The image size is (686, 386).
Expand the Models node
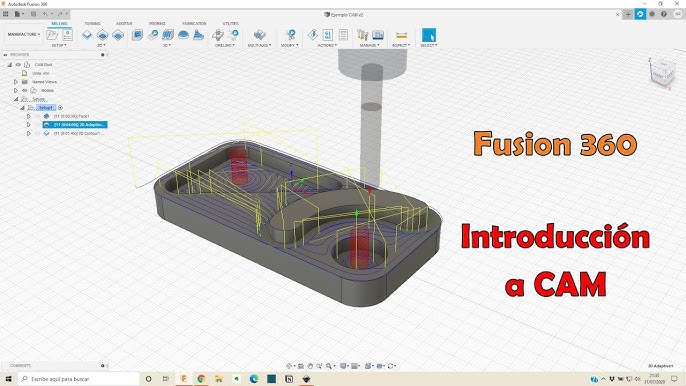[16, 90]
